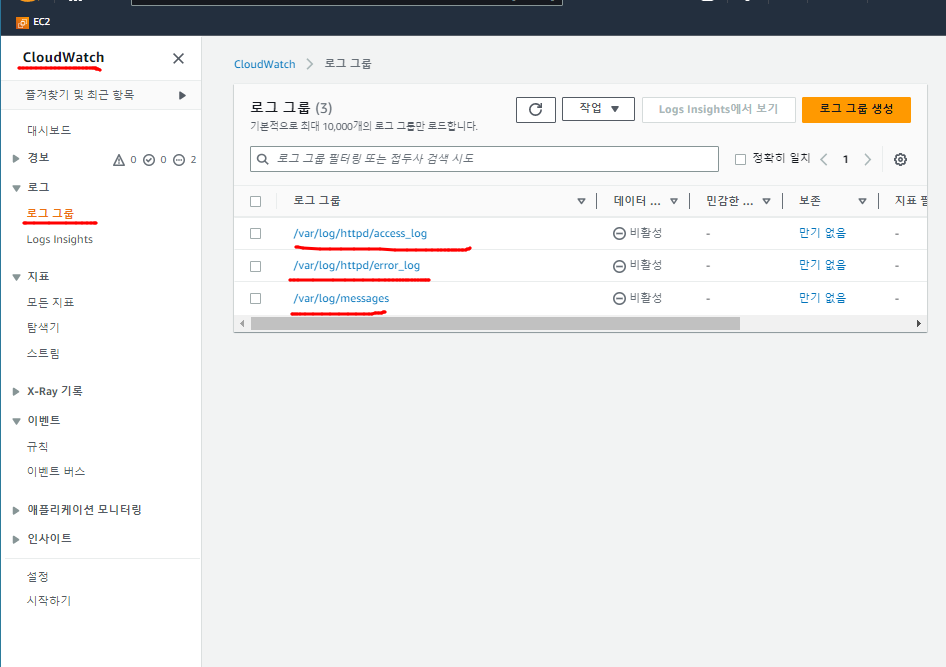The width and height of the screenshot is (946, 667).
Task: Open 이벤트 버스 in the sidebar
Action: coord(56,472)
